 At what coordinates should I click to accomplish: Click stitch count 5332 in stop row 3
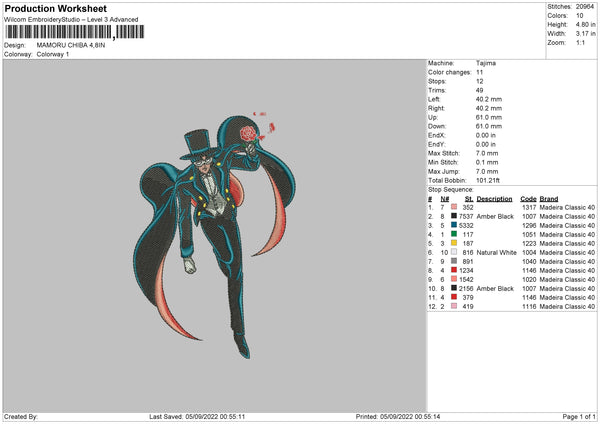(466, 226)
